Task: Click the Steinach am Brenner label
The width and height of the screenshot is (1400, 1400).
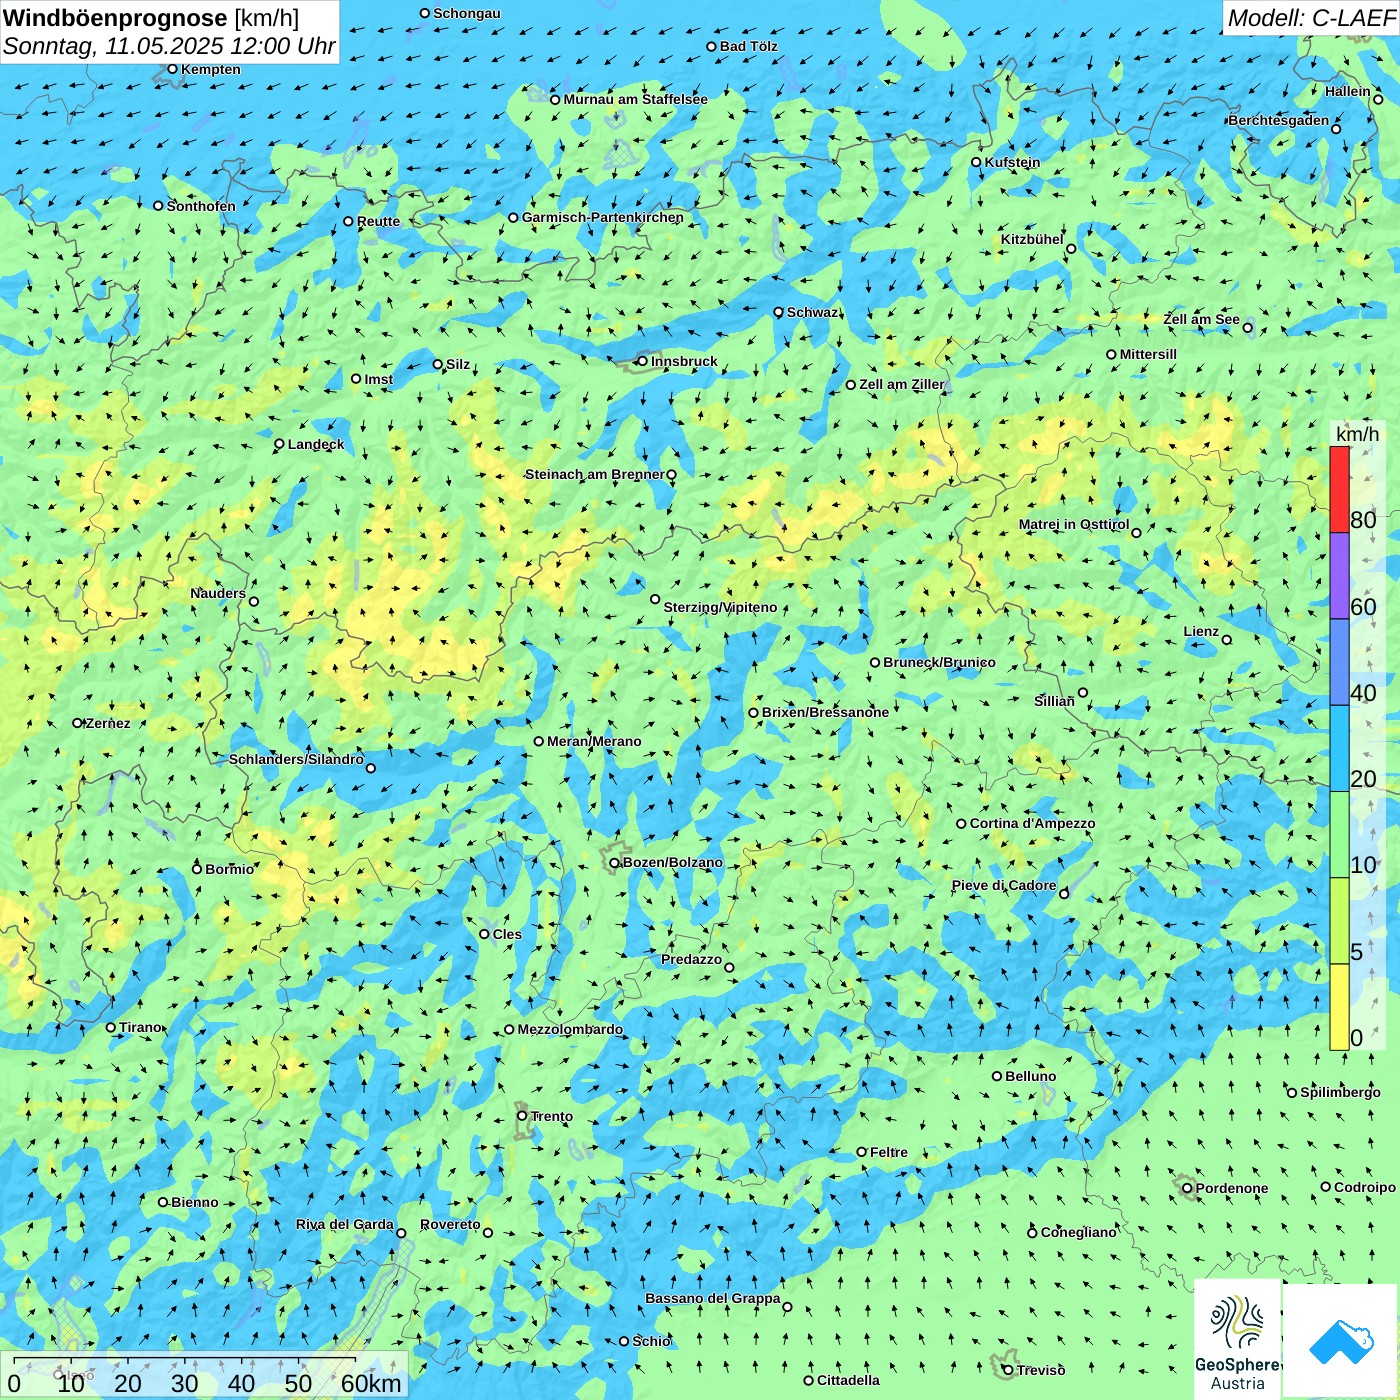Action: (x=594, y=474)
